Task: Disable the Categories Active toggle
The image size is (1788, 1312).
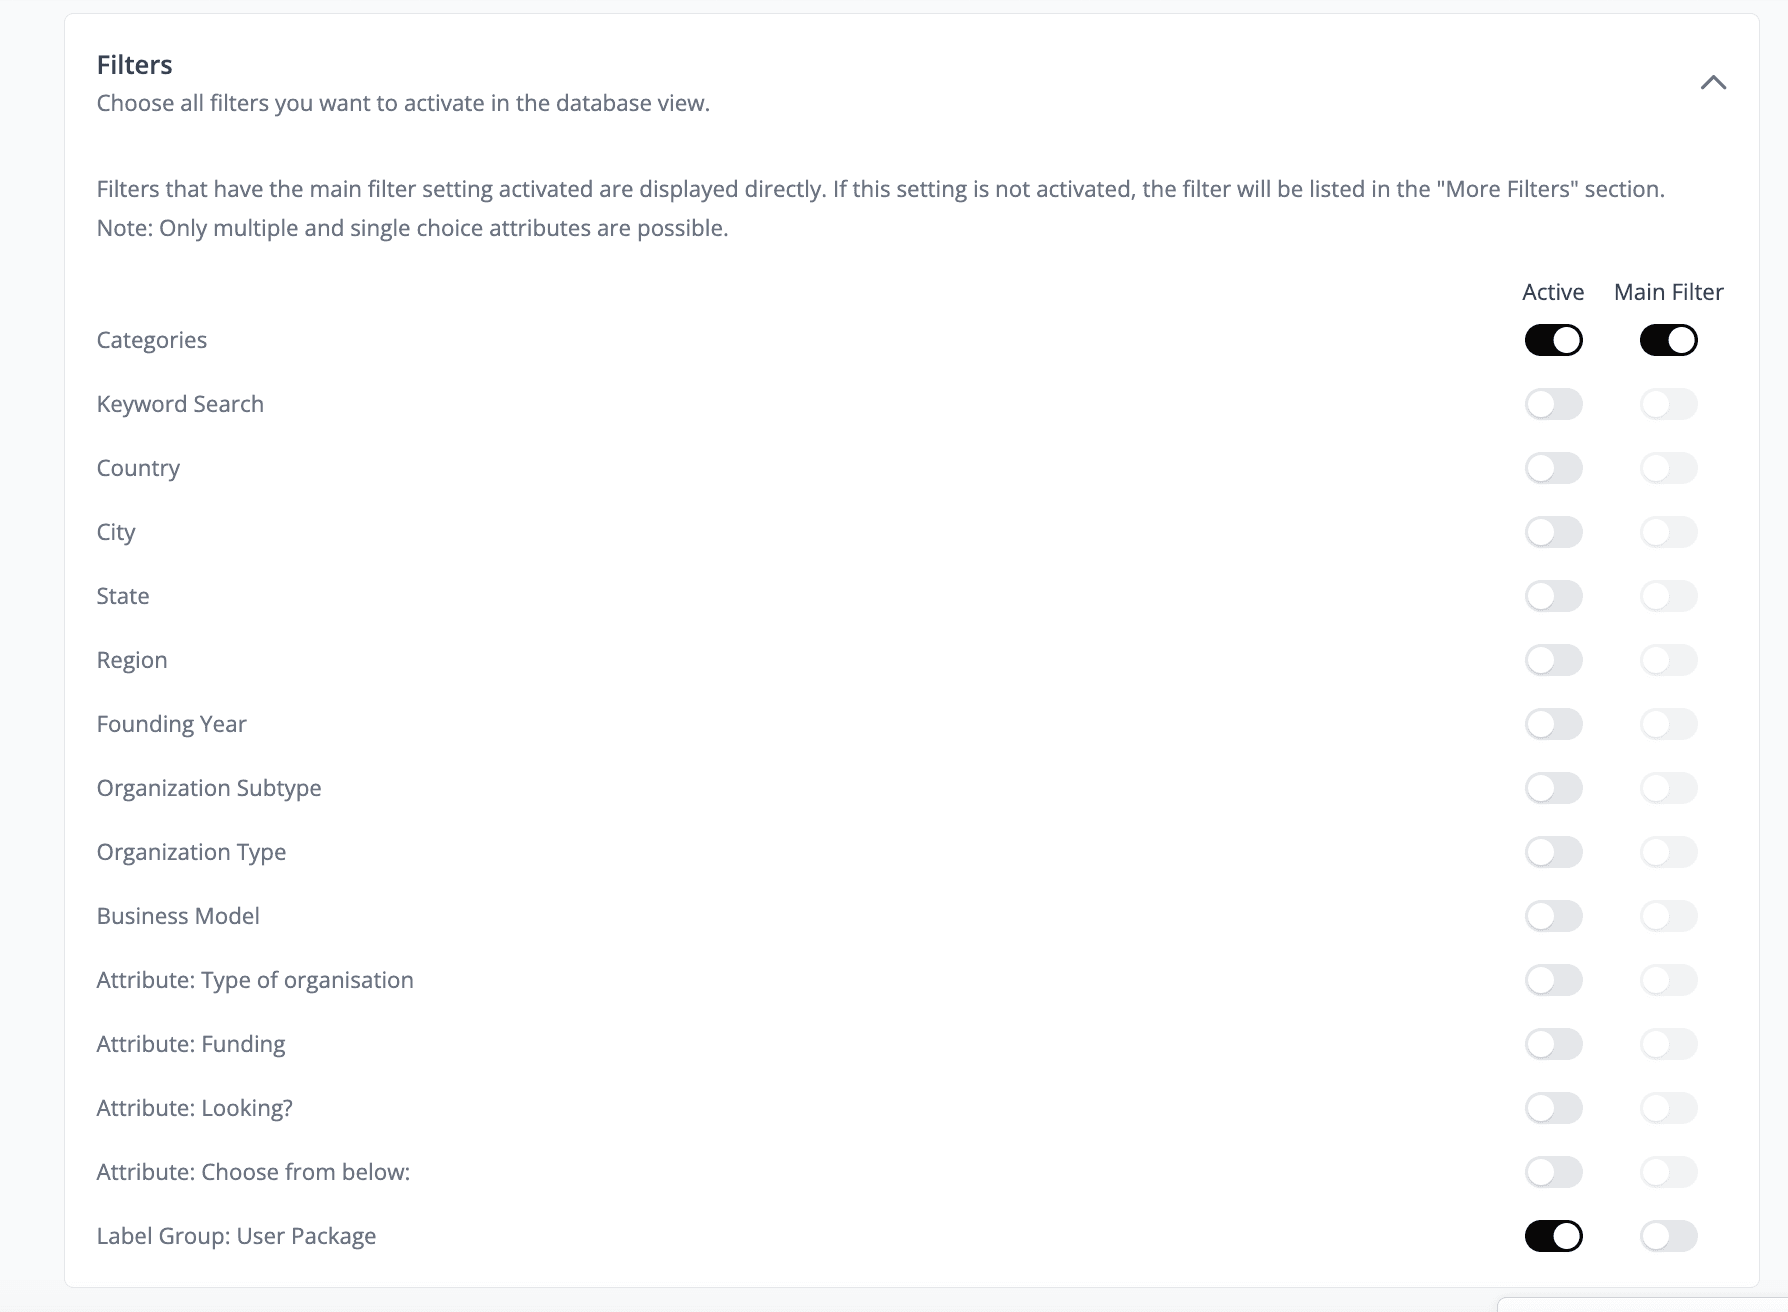Action: click(x=1553, y=340)
